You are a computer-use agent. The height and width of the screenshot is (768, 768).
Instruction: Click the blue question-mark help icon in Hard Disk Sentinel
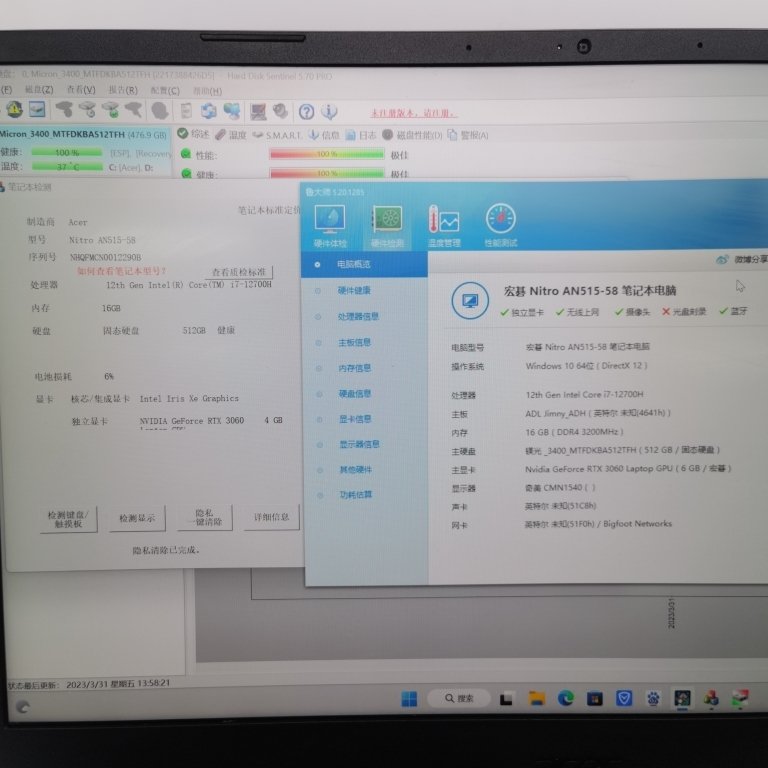click(x=307, y=112)
